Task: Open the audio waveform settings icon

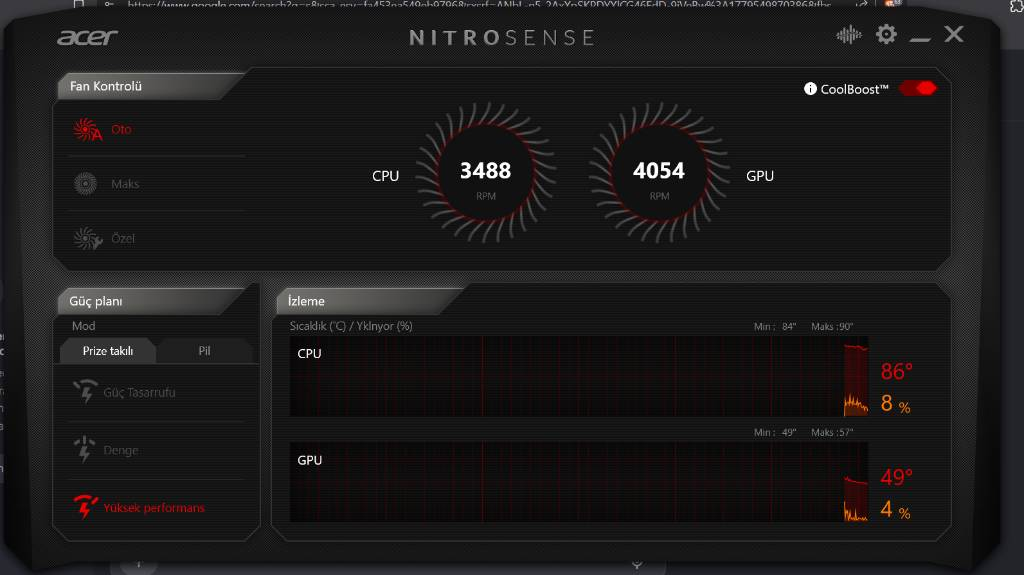Action: click(848, 35)
